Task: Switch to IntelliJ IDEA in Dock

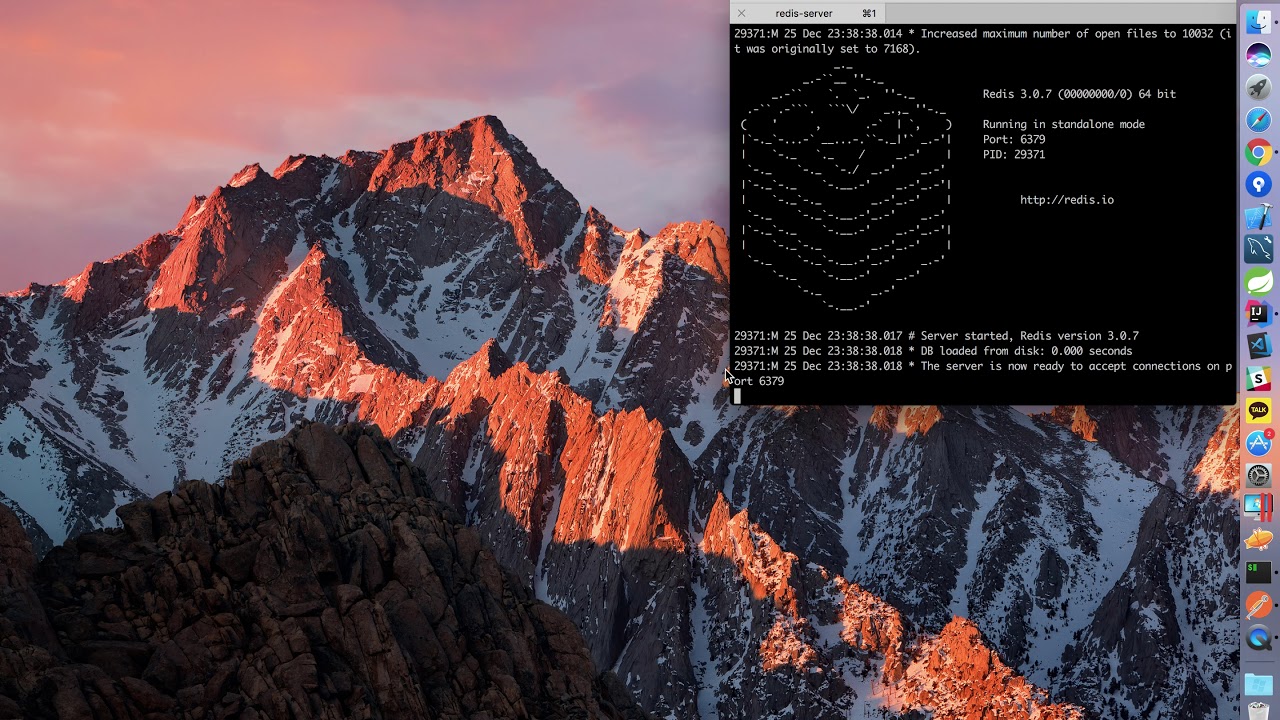Action: click(x=1259, y=313)
